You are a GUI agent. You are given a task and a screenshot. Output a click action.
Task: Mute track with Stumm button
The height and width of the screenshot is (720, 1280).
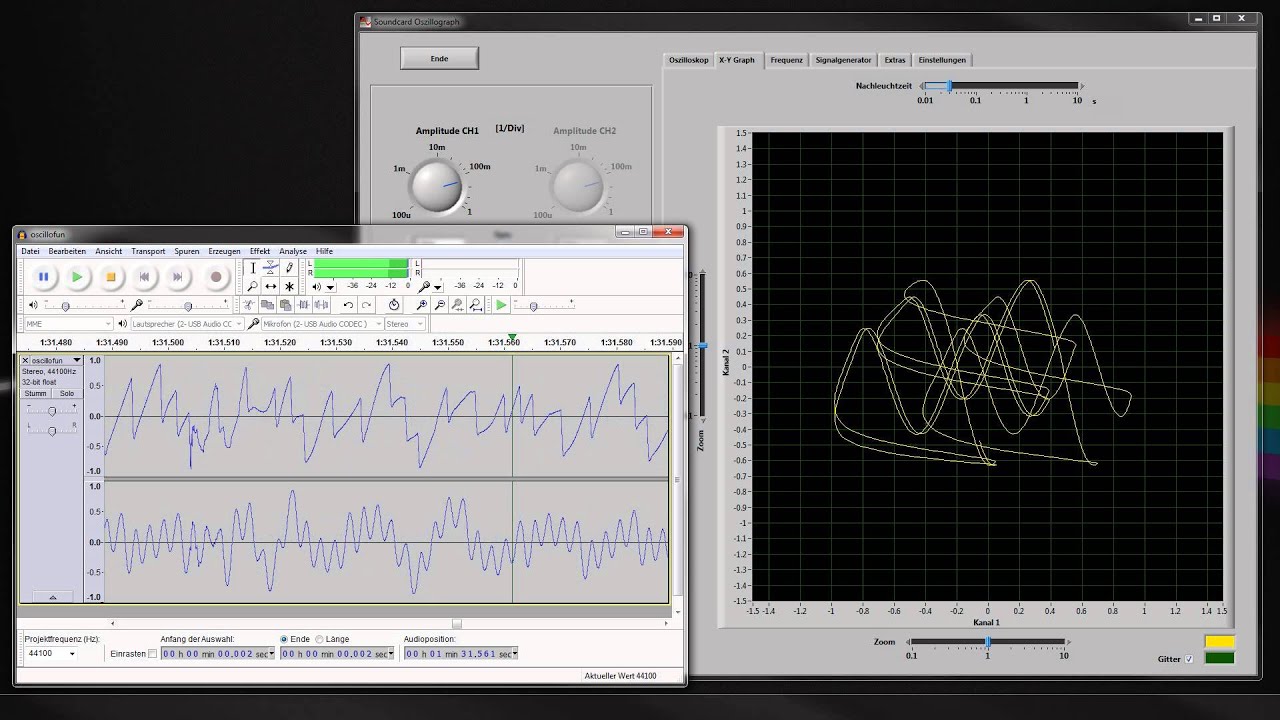pyautogui.click(x=35, y=393)
